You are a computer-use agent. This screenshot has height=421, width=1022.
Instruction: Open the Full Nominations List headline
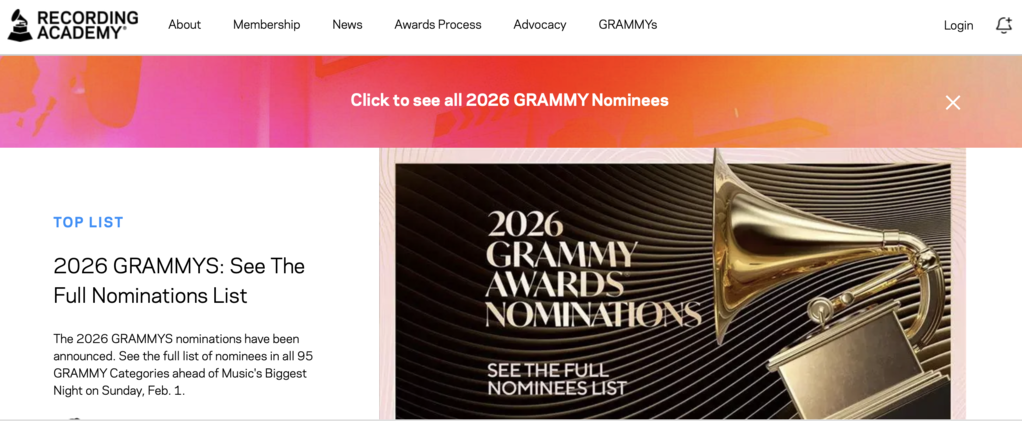click(x=179, y=281)
